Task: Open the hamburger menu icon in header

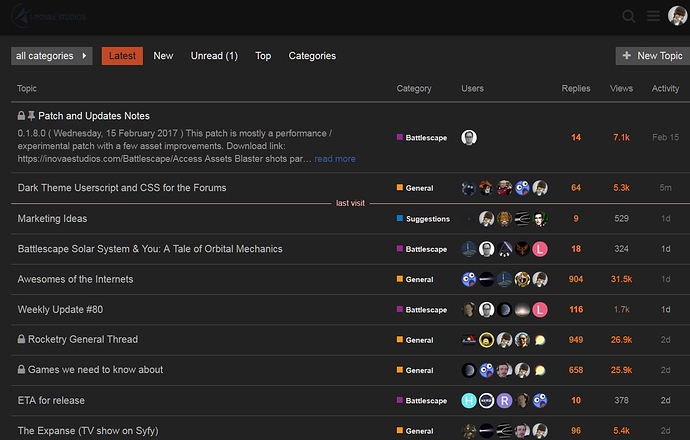Action: 653,16
